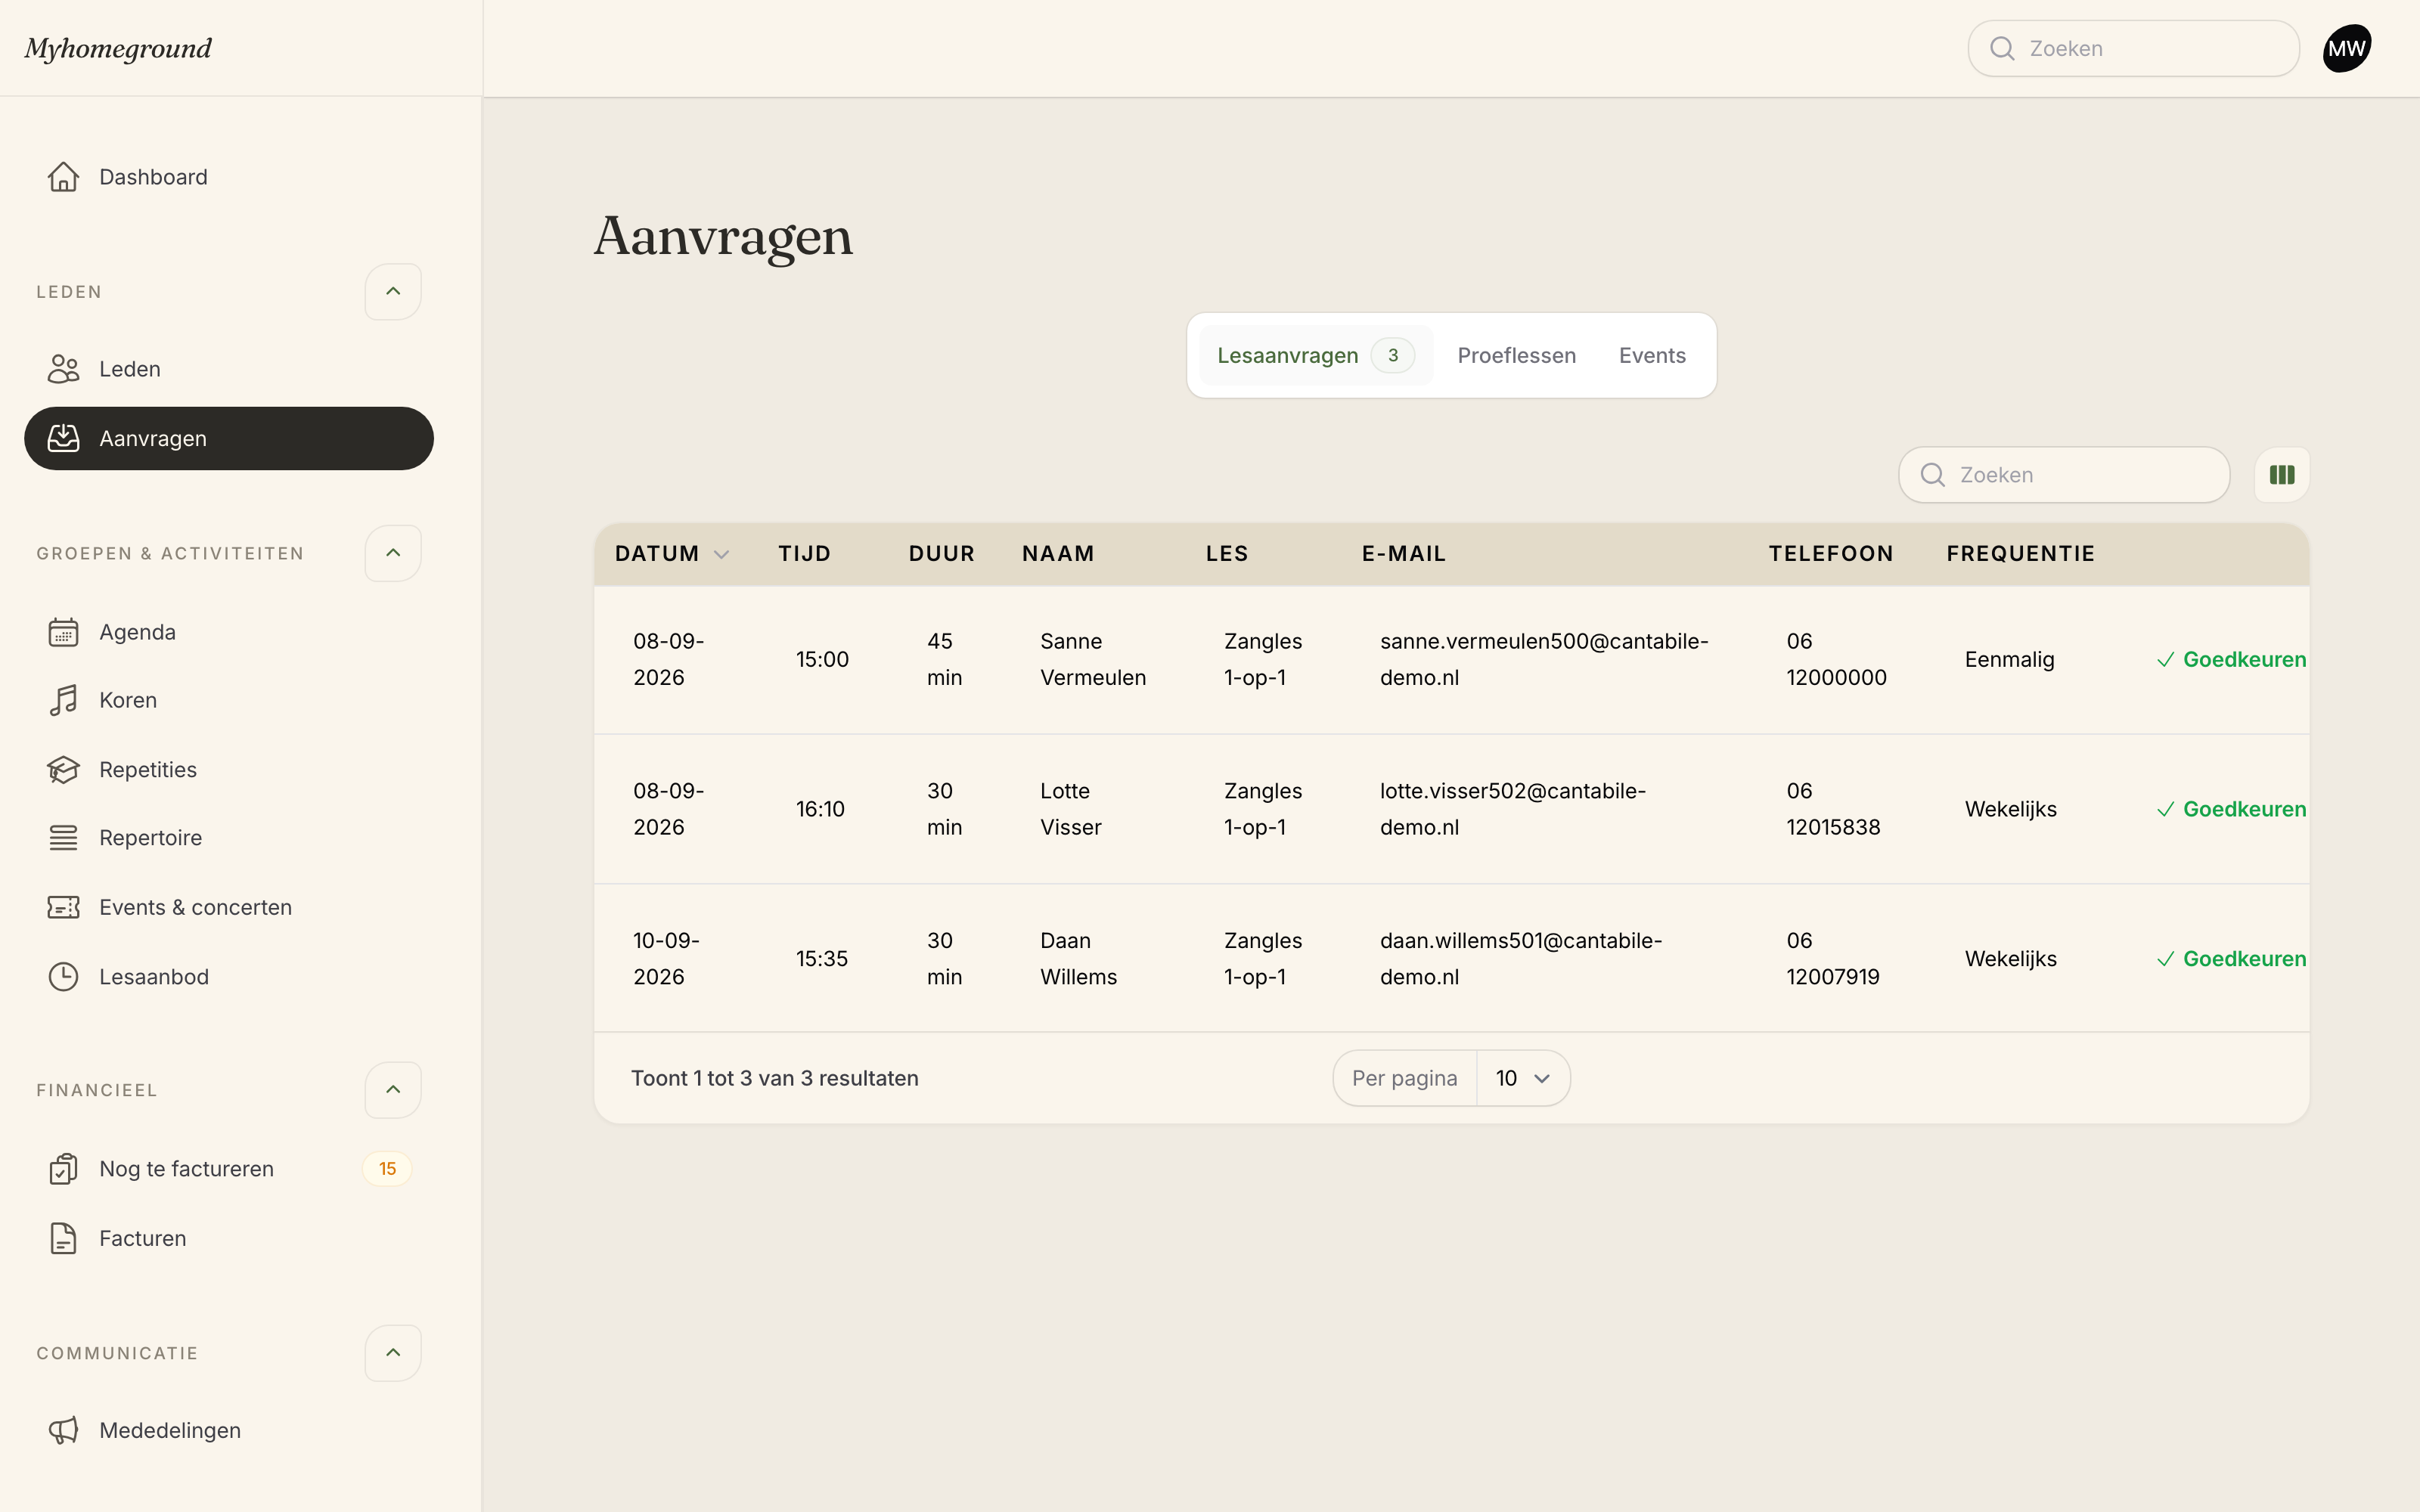2420x1512 pixels.
Task: Click email lotte.visser502@cantabile-demo.nl
Action: [x=1513, y=810]
